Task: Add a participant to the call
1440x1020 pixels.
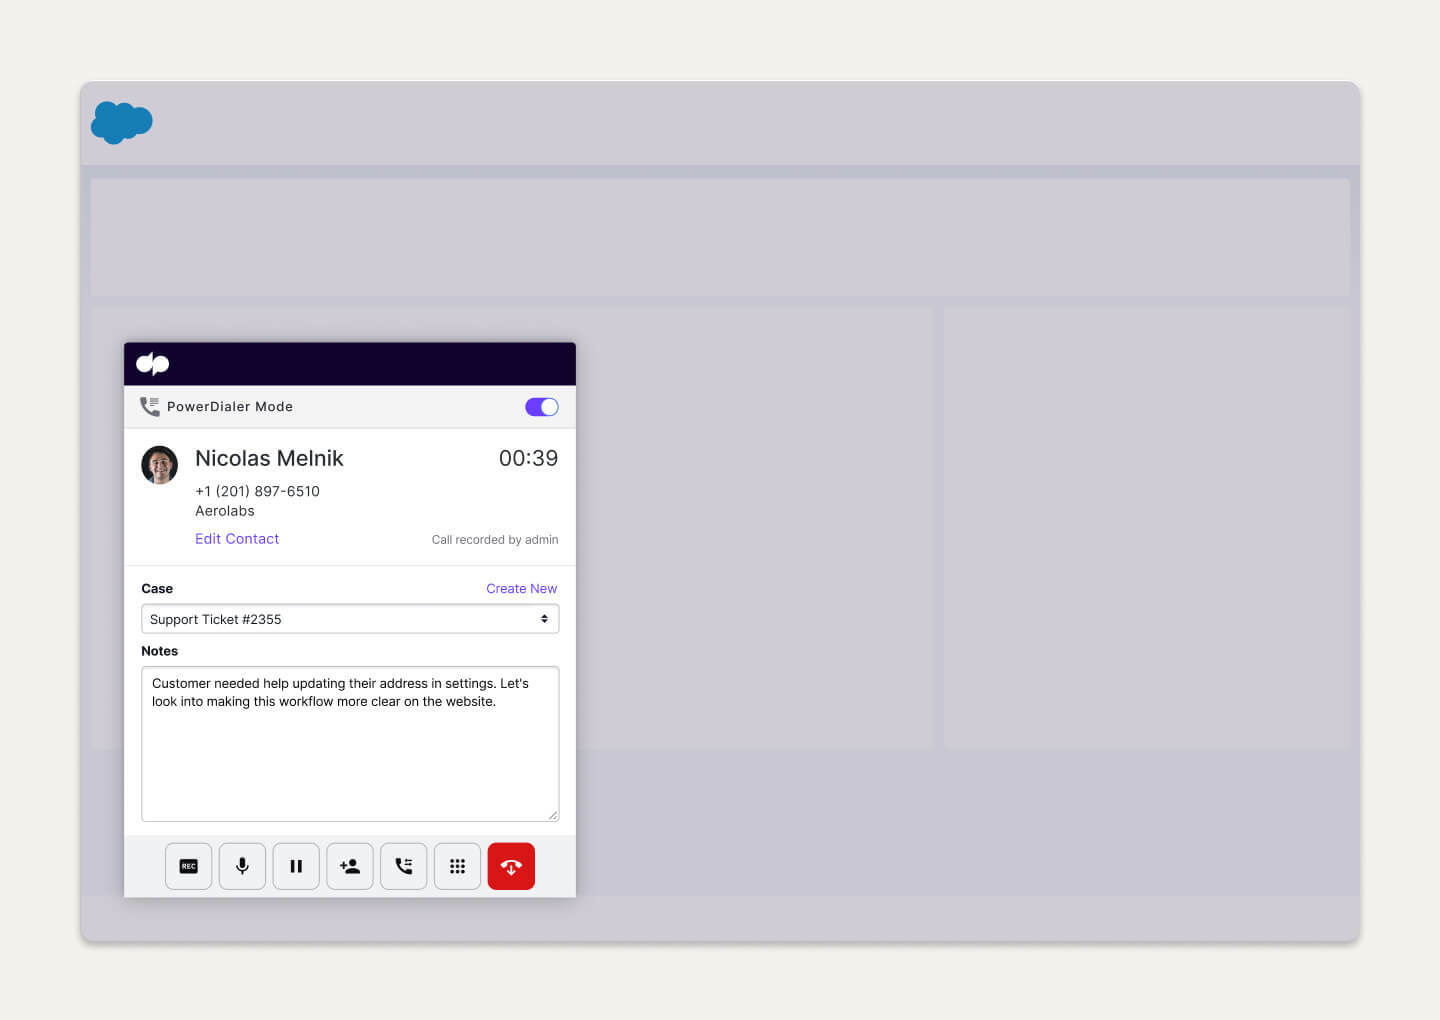Action: click(350, 866)
